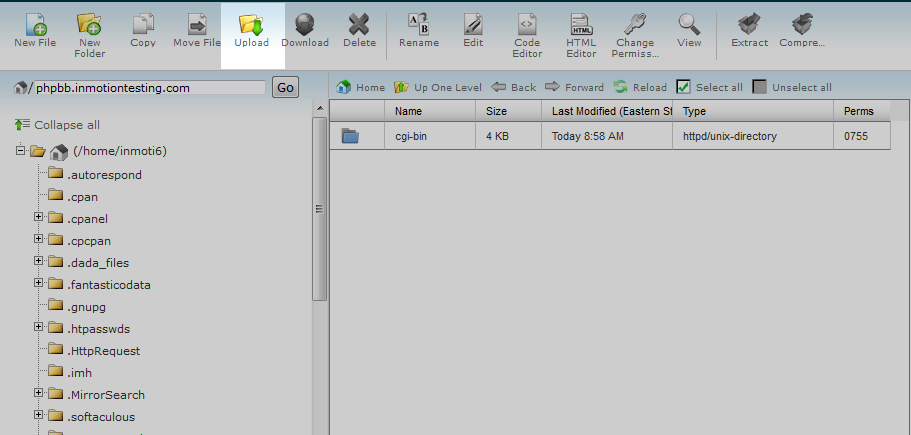The height and width of the screenshot is (435, 911).
Task: Click the cgi-bin folder icon in the file list
Action: click(x=350, y=136)
